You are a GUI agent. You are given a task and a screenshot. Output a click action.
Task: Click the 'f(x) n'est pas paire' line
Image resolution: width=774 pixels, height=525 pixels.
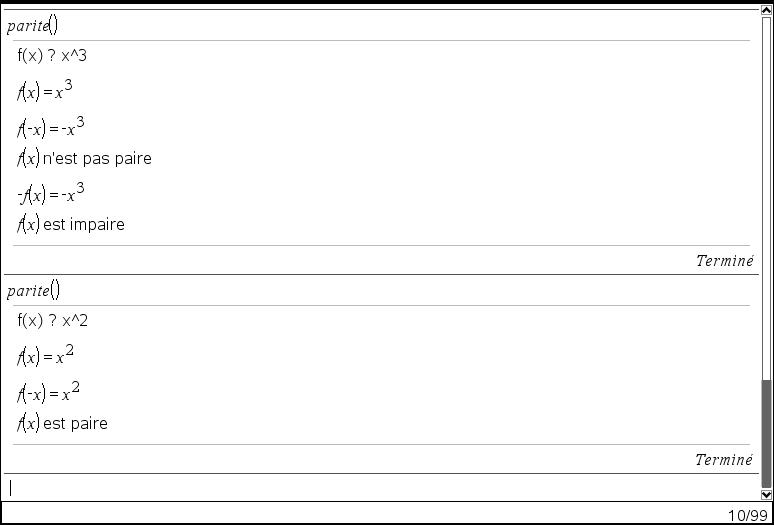[84, 158]
